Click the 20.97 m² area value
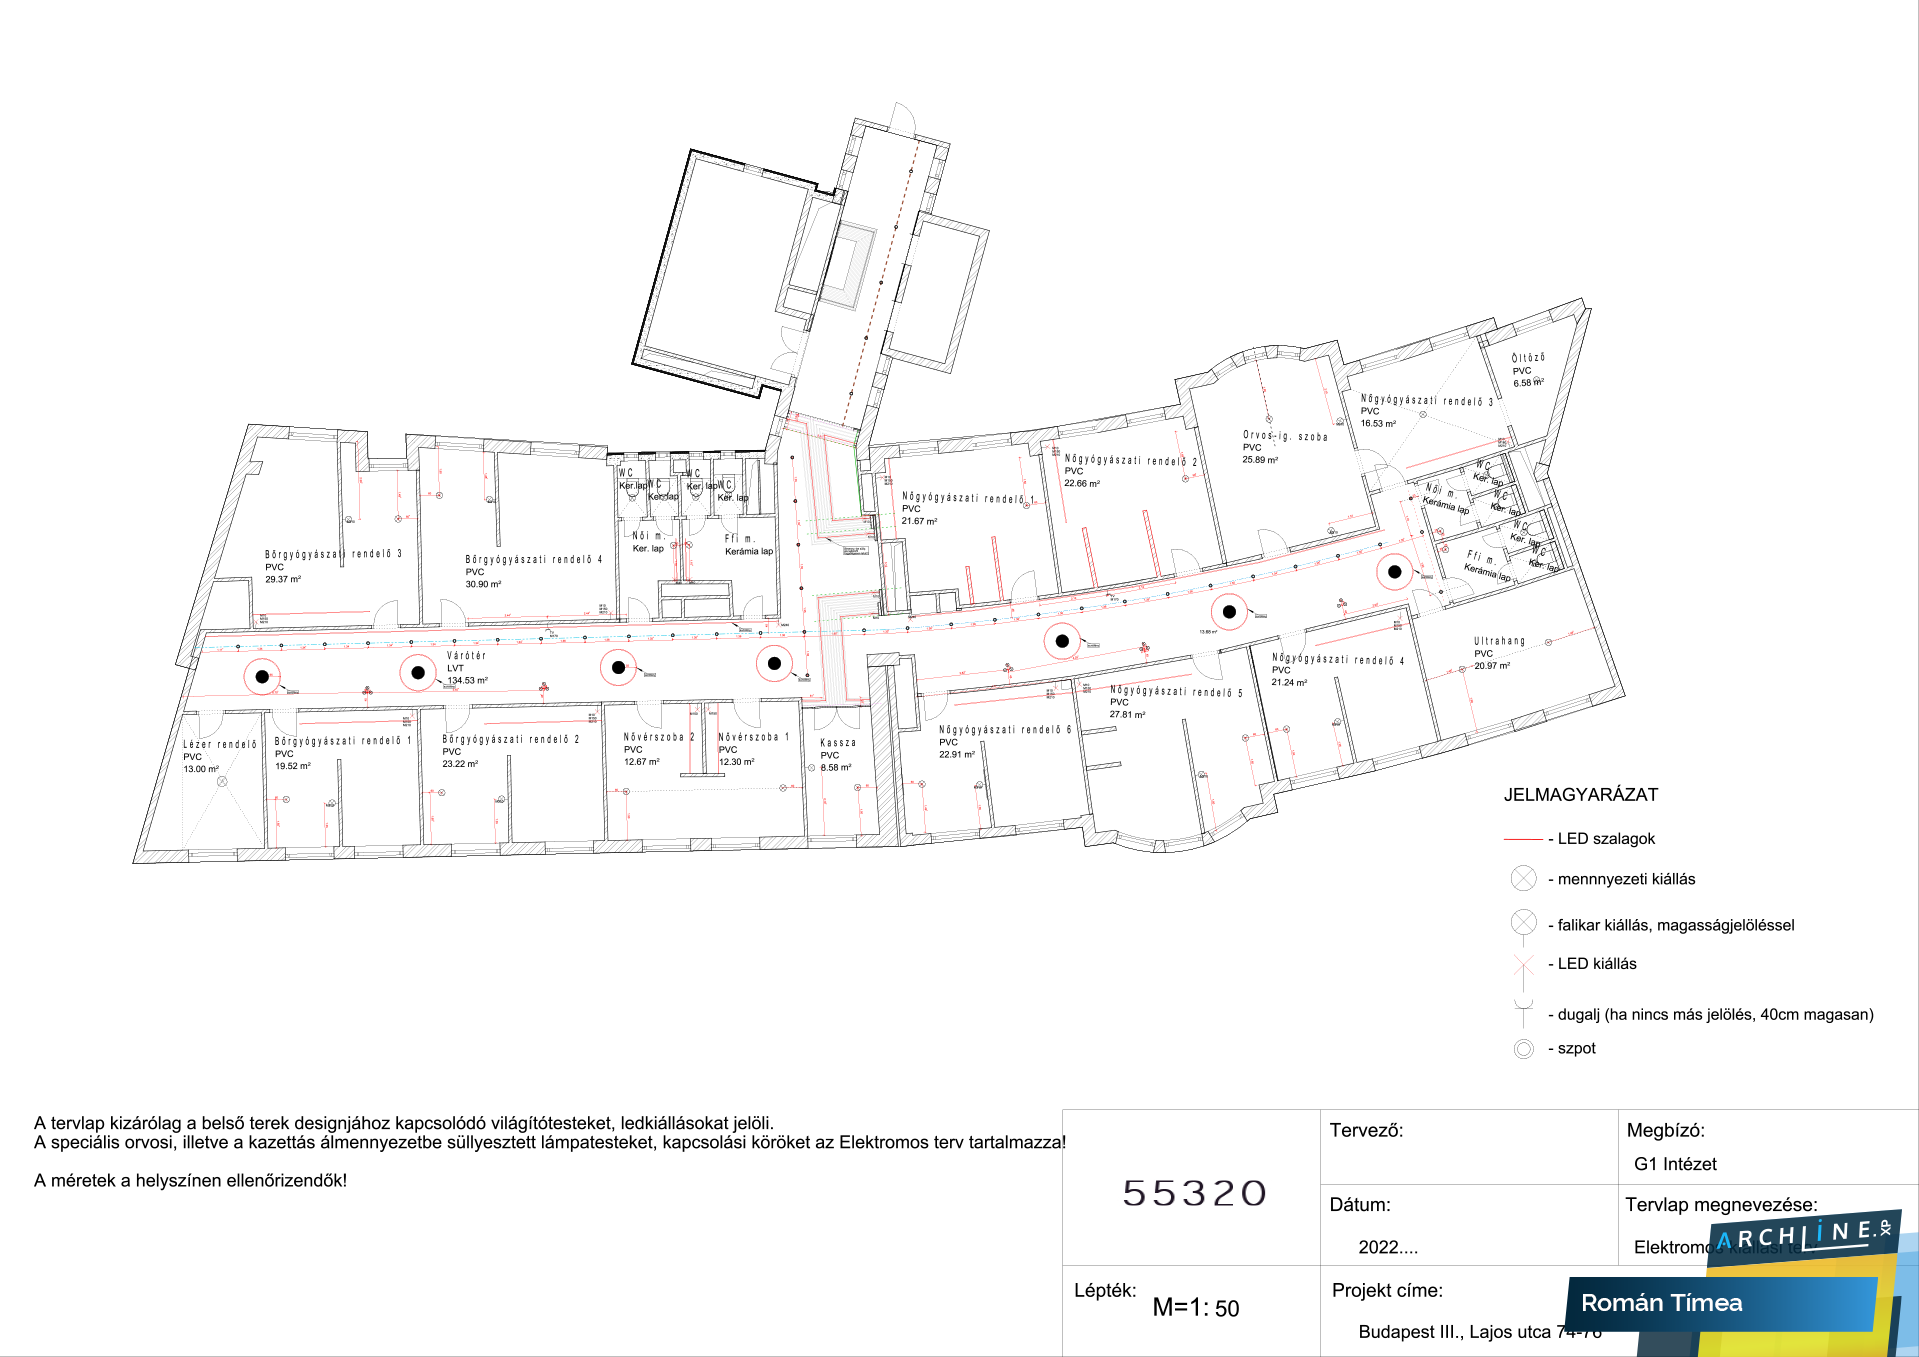Screen dimensions: 1919x1357 (1492, 666)
